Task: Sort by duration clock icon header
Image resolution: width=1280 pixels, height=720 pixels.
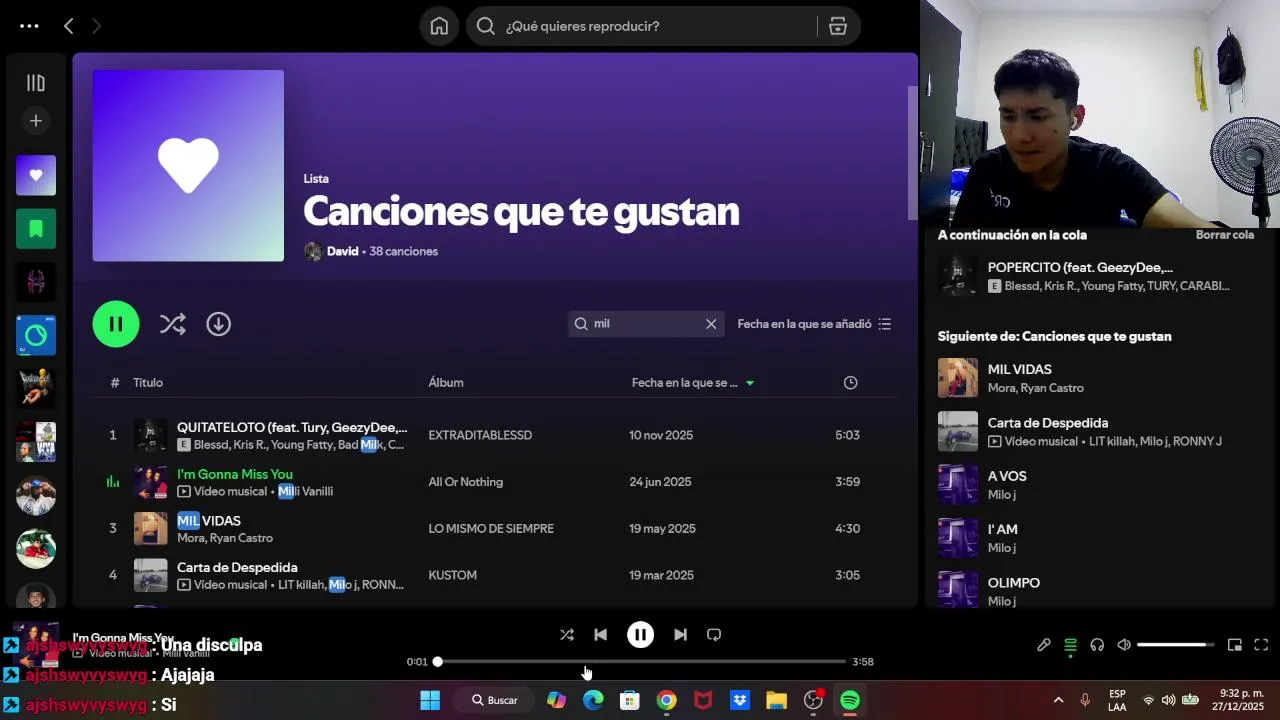Action: coord(850,383)
